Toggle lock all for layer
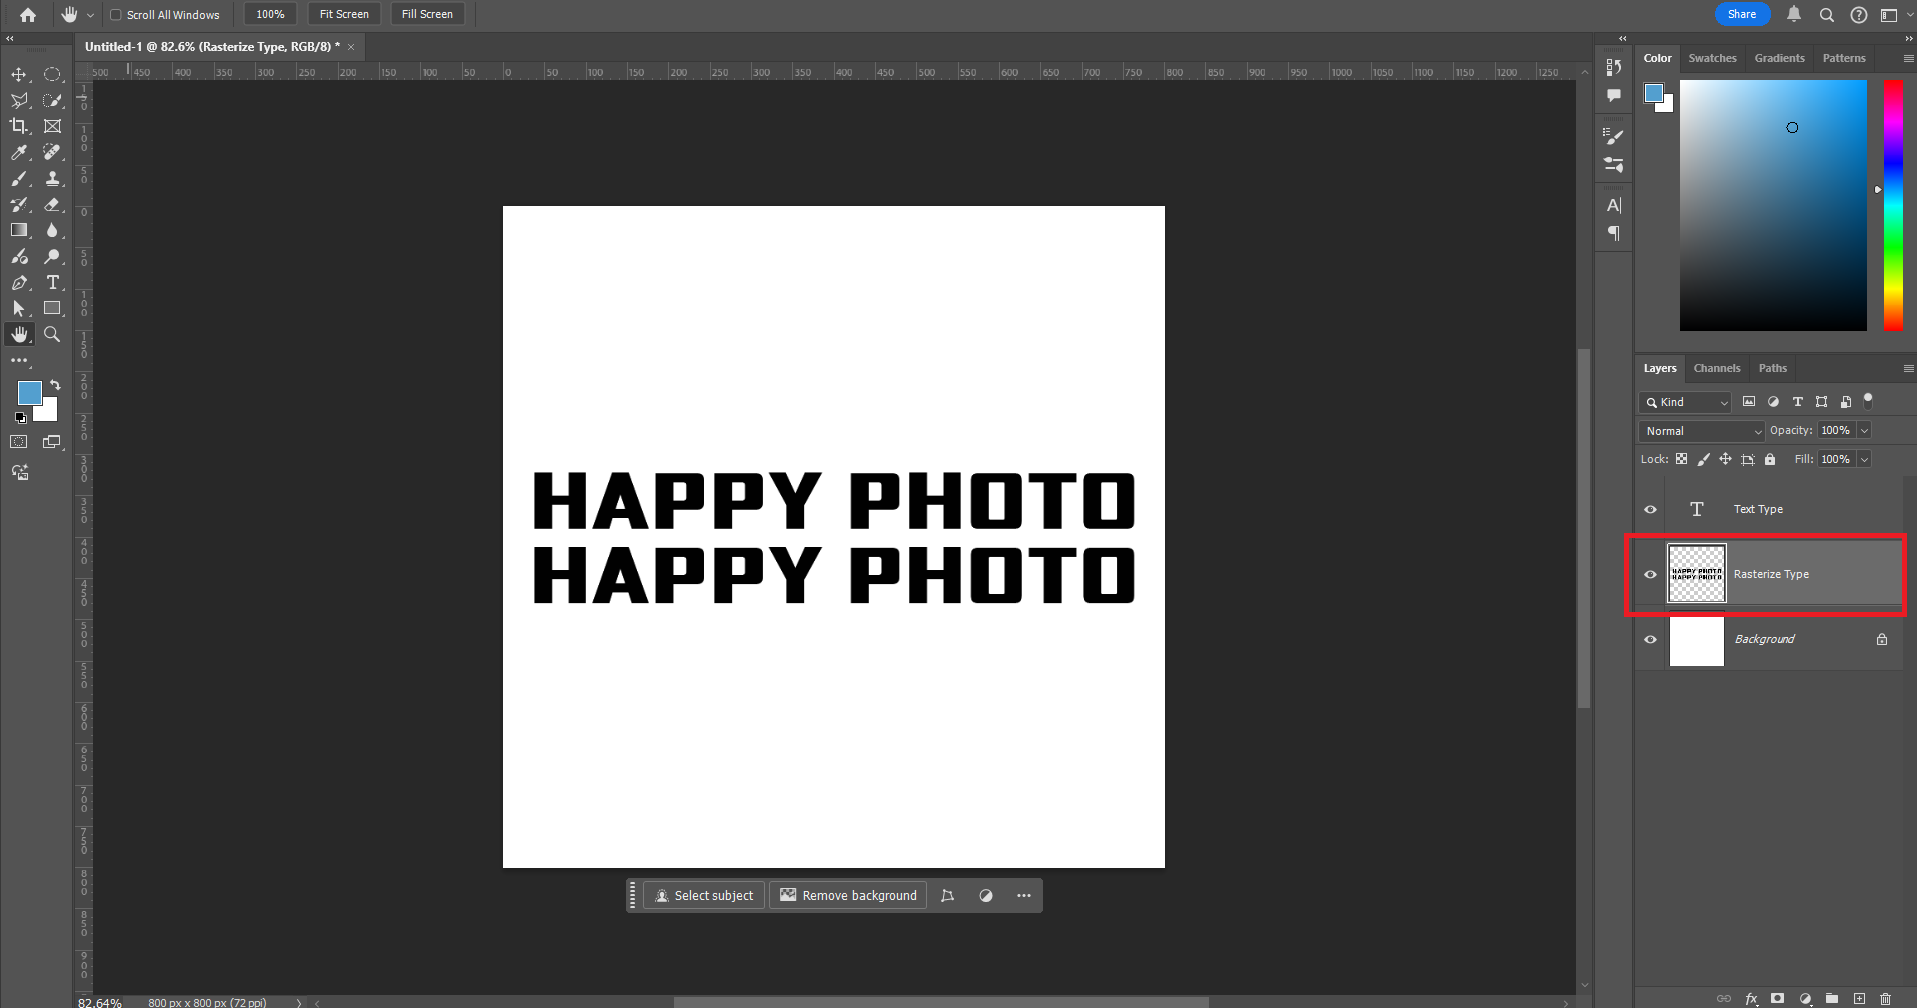 1770,459
